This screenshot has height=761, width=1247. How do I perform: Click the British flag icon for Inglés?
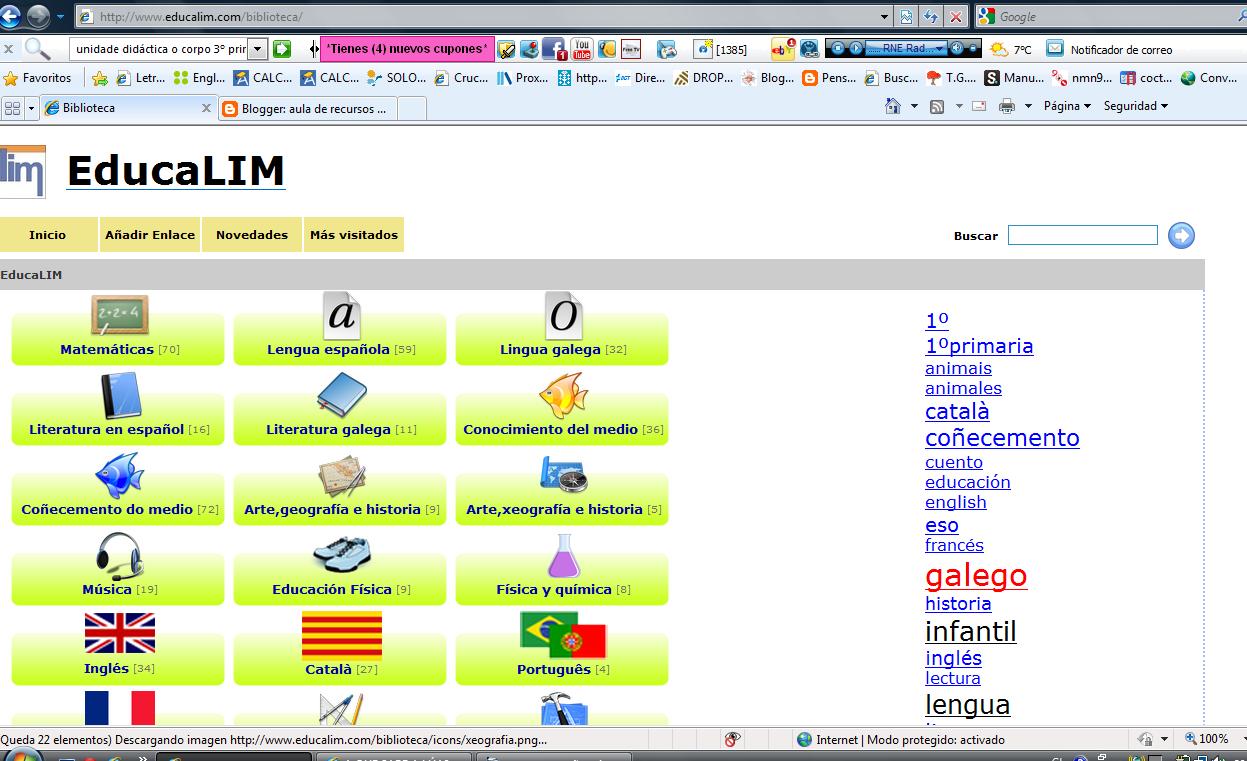click(x=117, y=633)
